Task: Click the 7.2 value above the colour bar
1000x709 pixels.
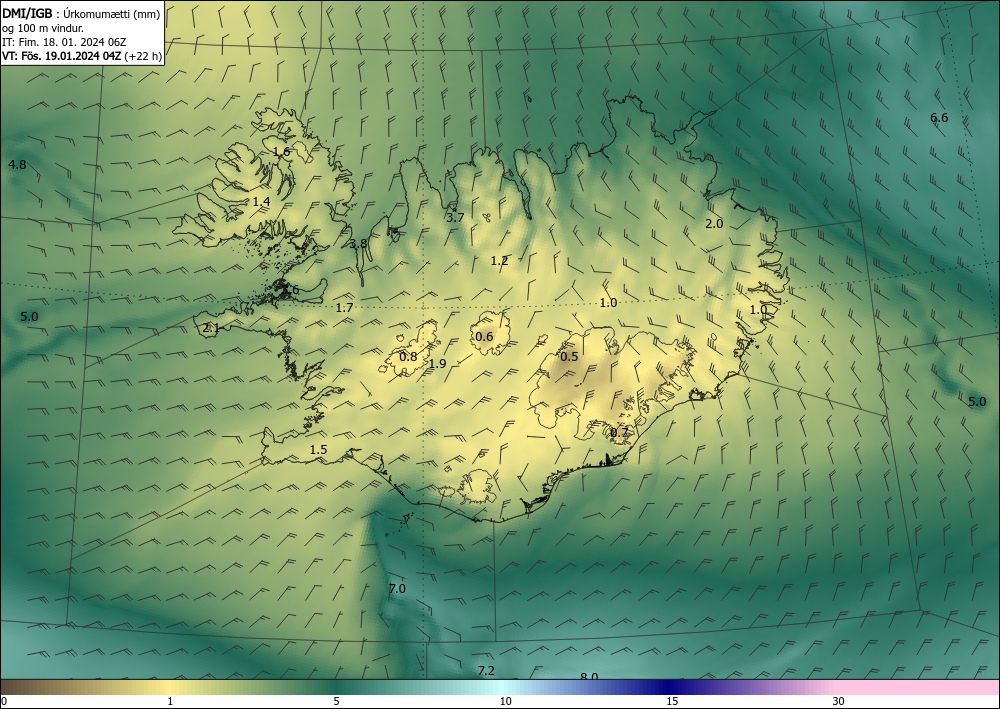Action: click(486, 670)
